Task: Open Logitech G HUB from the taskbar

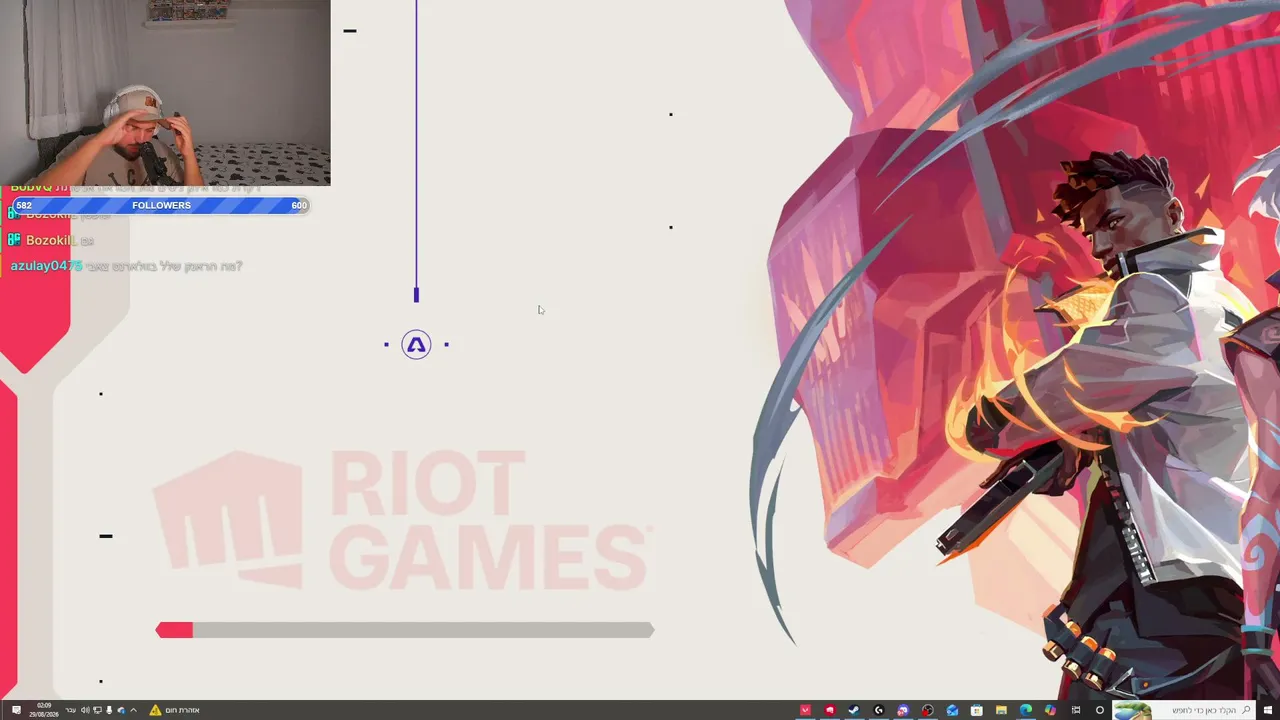Action: [879, 710]
